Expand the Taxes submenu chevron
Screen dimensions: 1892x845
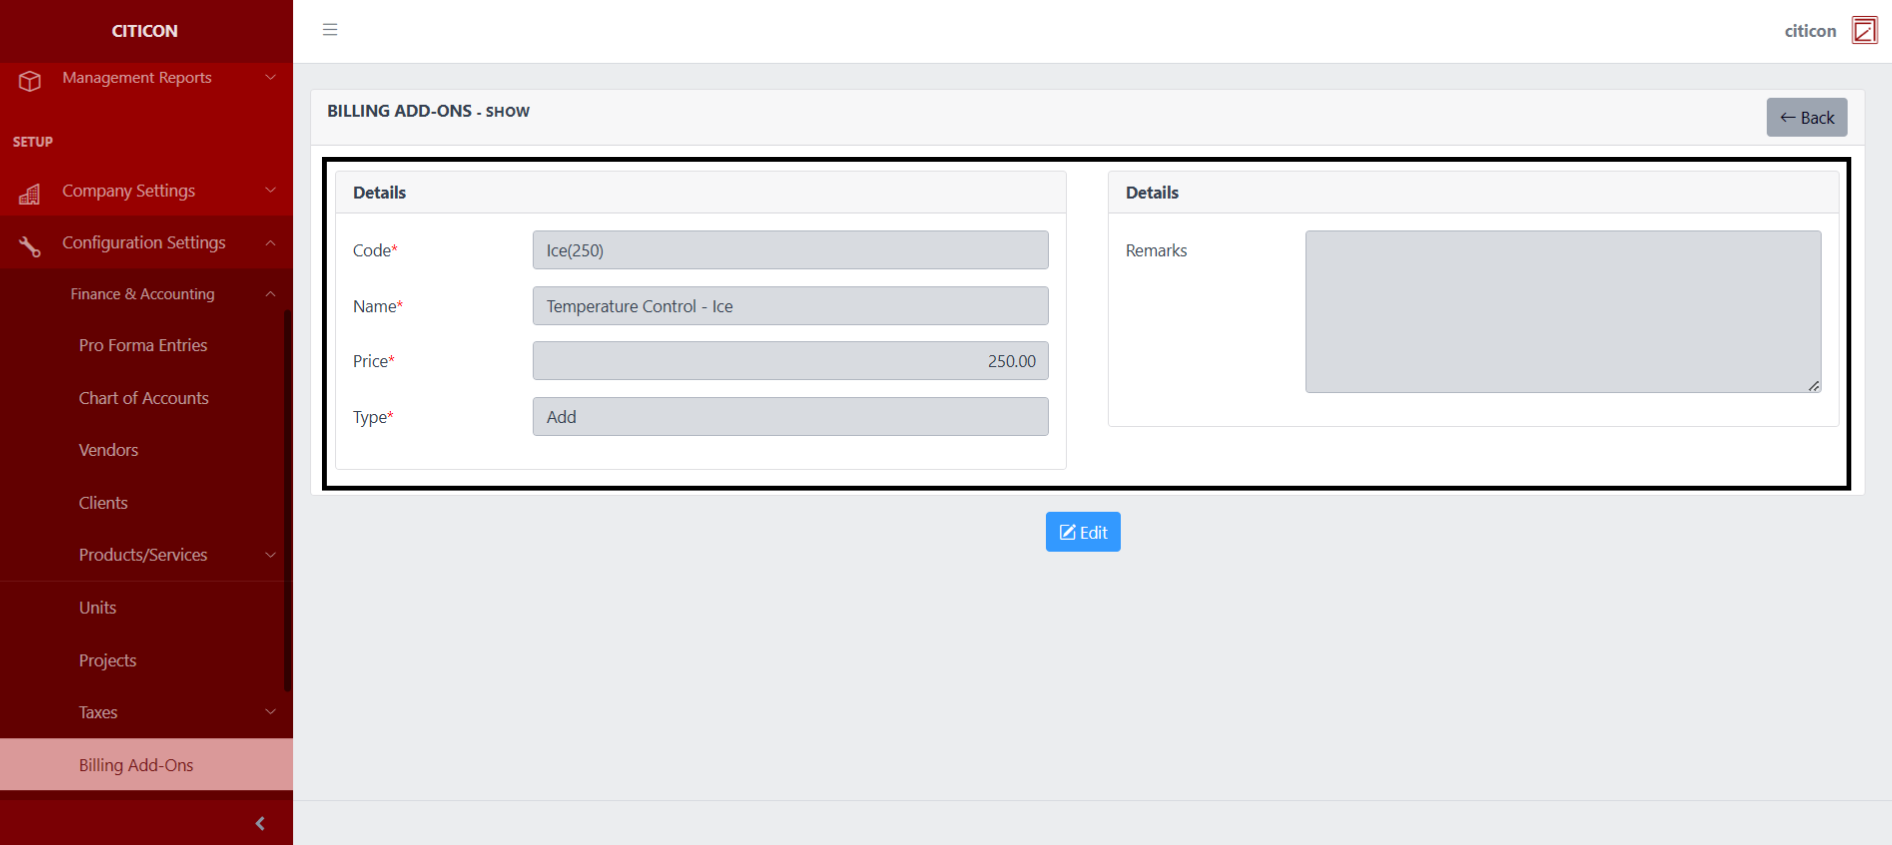click(x=270, y=712)
